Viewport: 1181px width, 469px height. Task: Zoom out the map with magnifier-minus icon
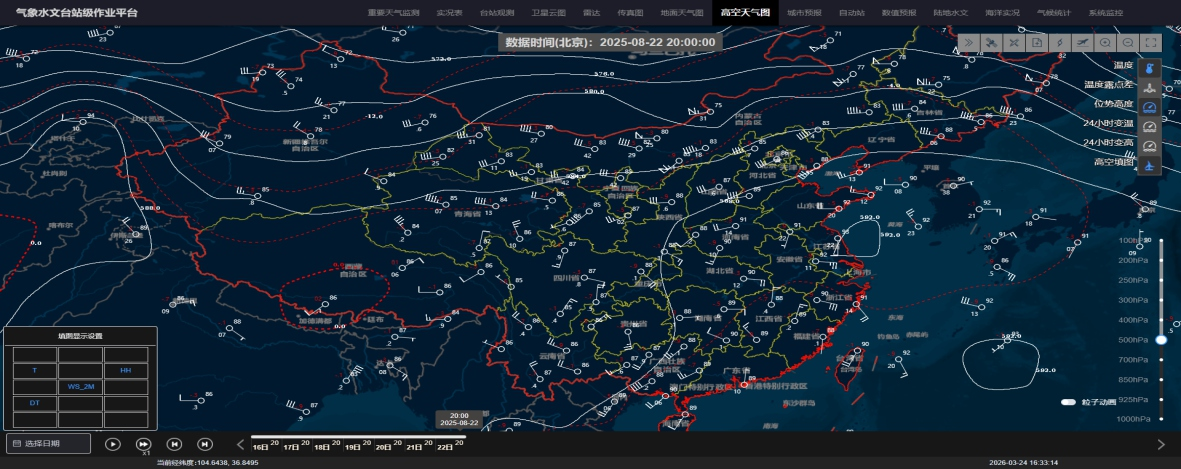[x=1128, y=43]
